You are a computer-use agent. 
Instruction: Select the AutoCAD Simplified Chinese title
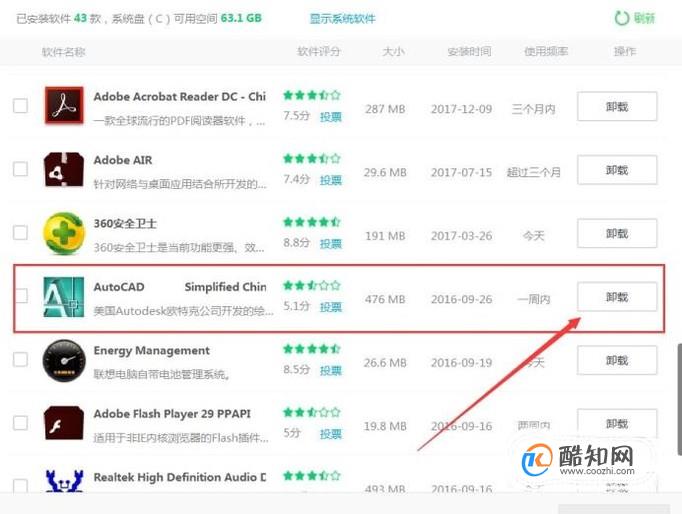coord(180,287)
